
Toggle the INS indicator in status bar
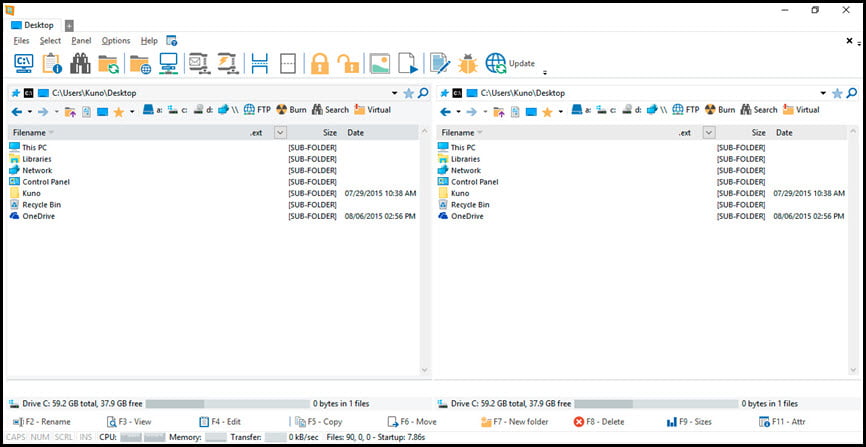coord(86,437)
